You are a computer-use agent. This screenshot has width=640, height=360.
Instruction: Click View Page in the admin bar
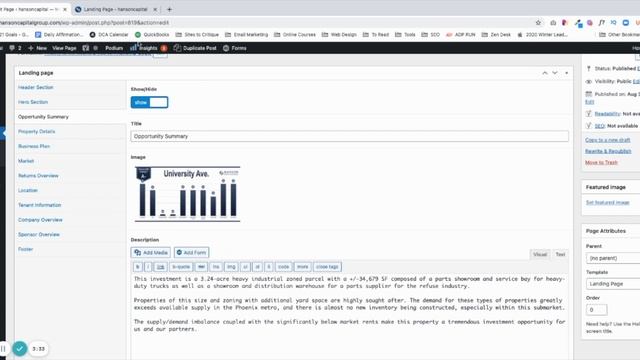(64, 48)
